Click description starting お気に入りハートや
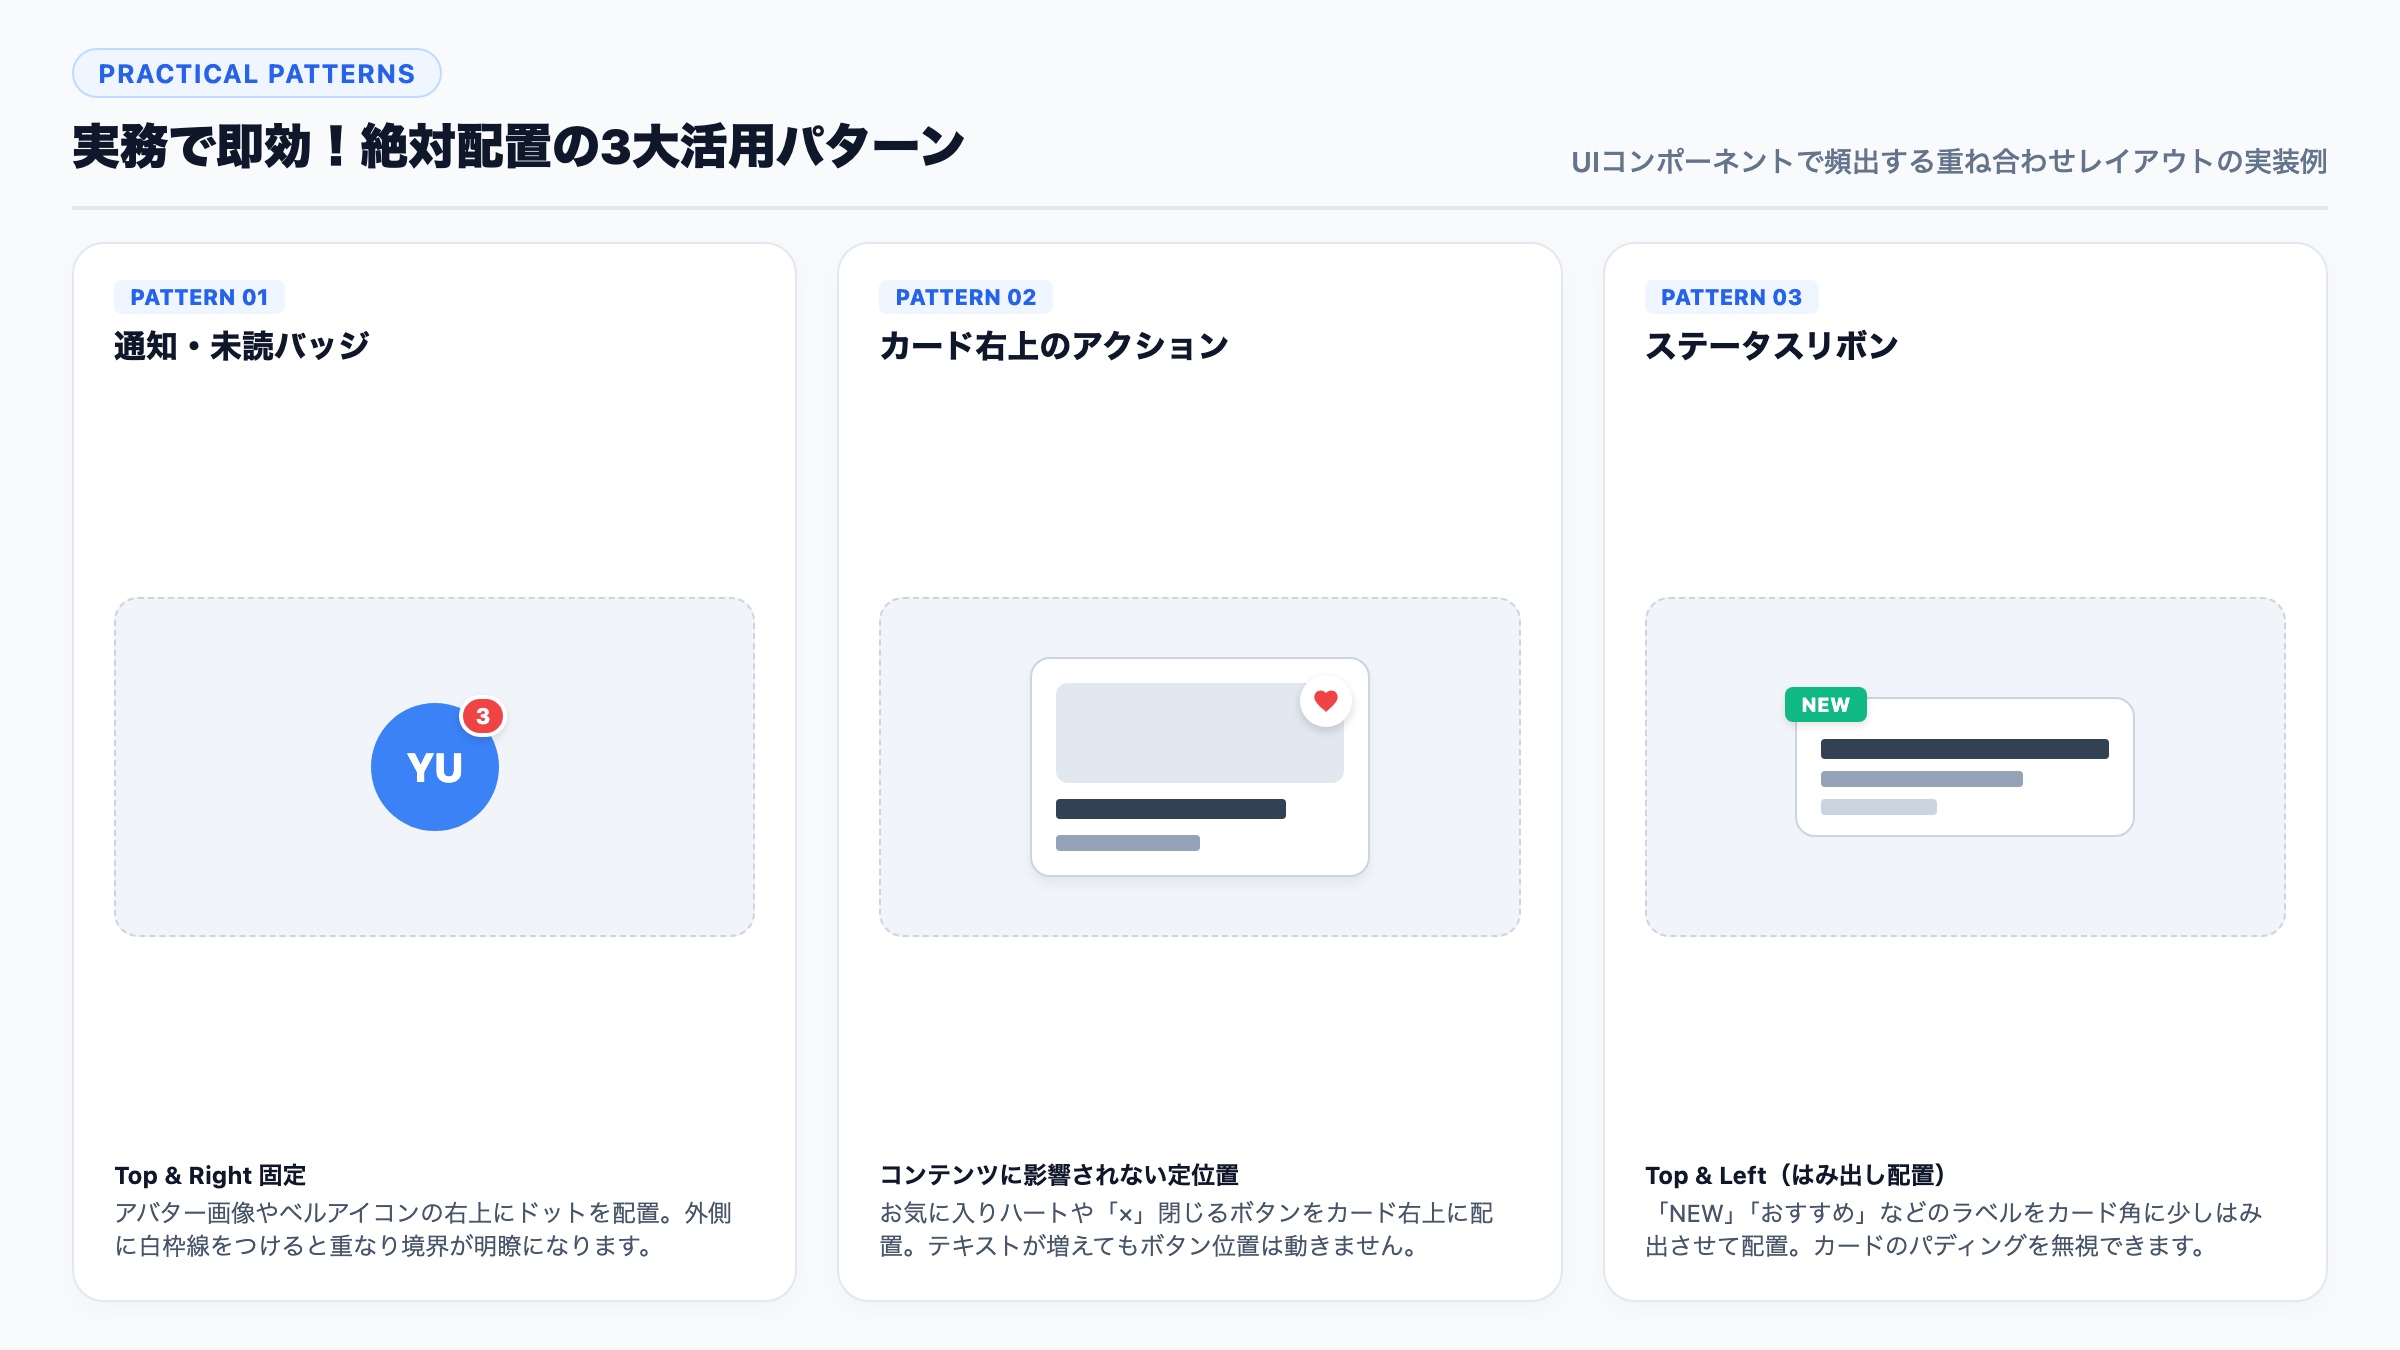This screenshot has height=1350, width=2400. click(1186, 1229)
